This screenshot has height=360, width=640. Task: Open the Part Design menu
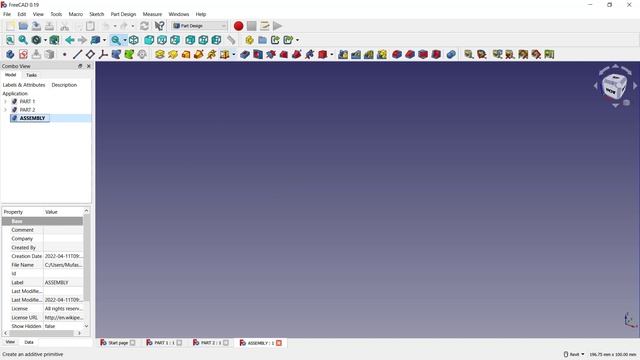(x=123, y=14)
